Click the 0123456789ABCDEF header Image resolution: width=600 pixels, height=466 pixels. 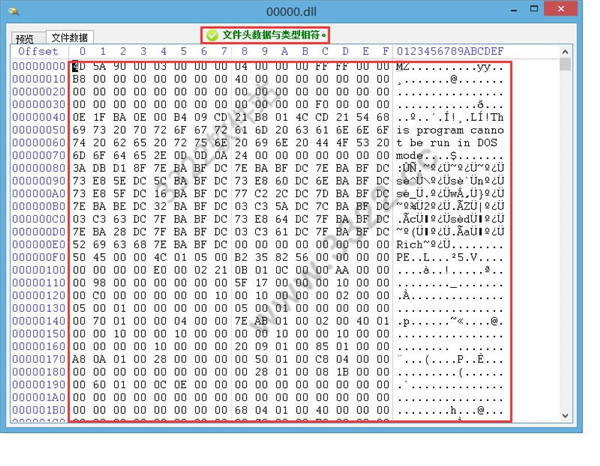click(450, 52)
